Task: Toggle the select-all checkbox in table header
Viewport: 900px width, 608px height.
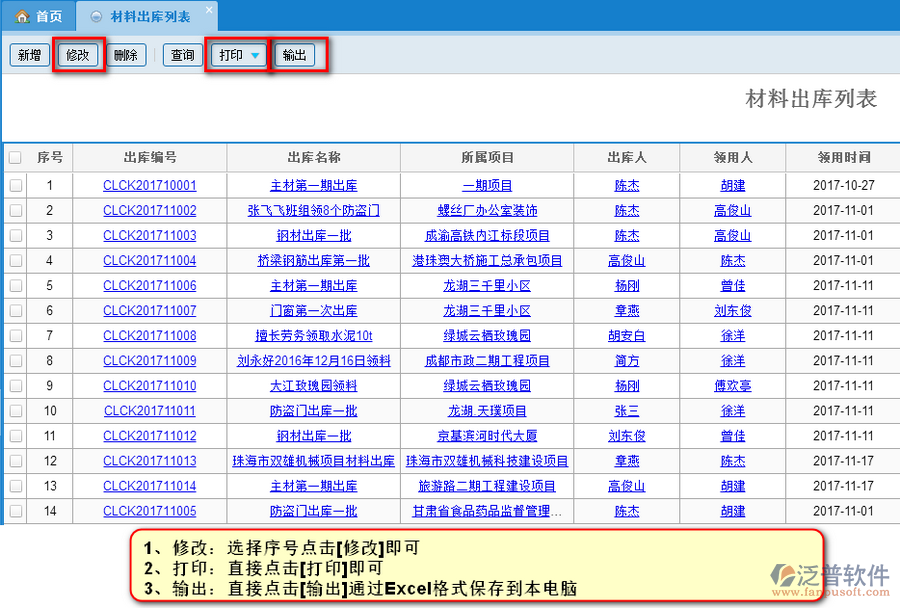Action: tap(15, 157)
